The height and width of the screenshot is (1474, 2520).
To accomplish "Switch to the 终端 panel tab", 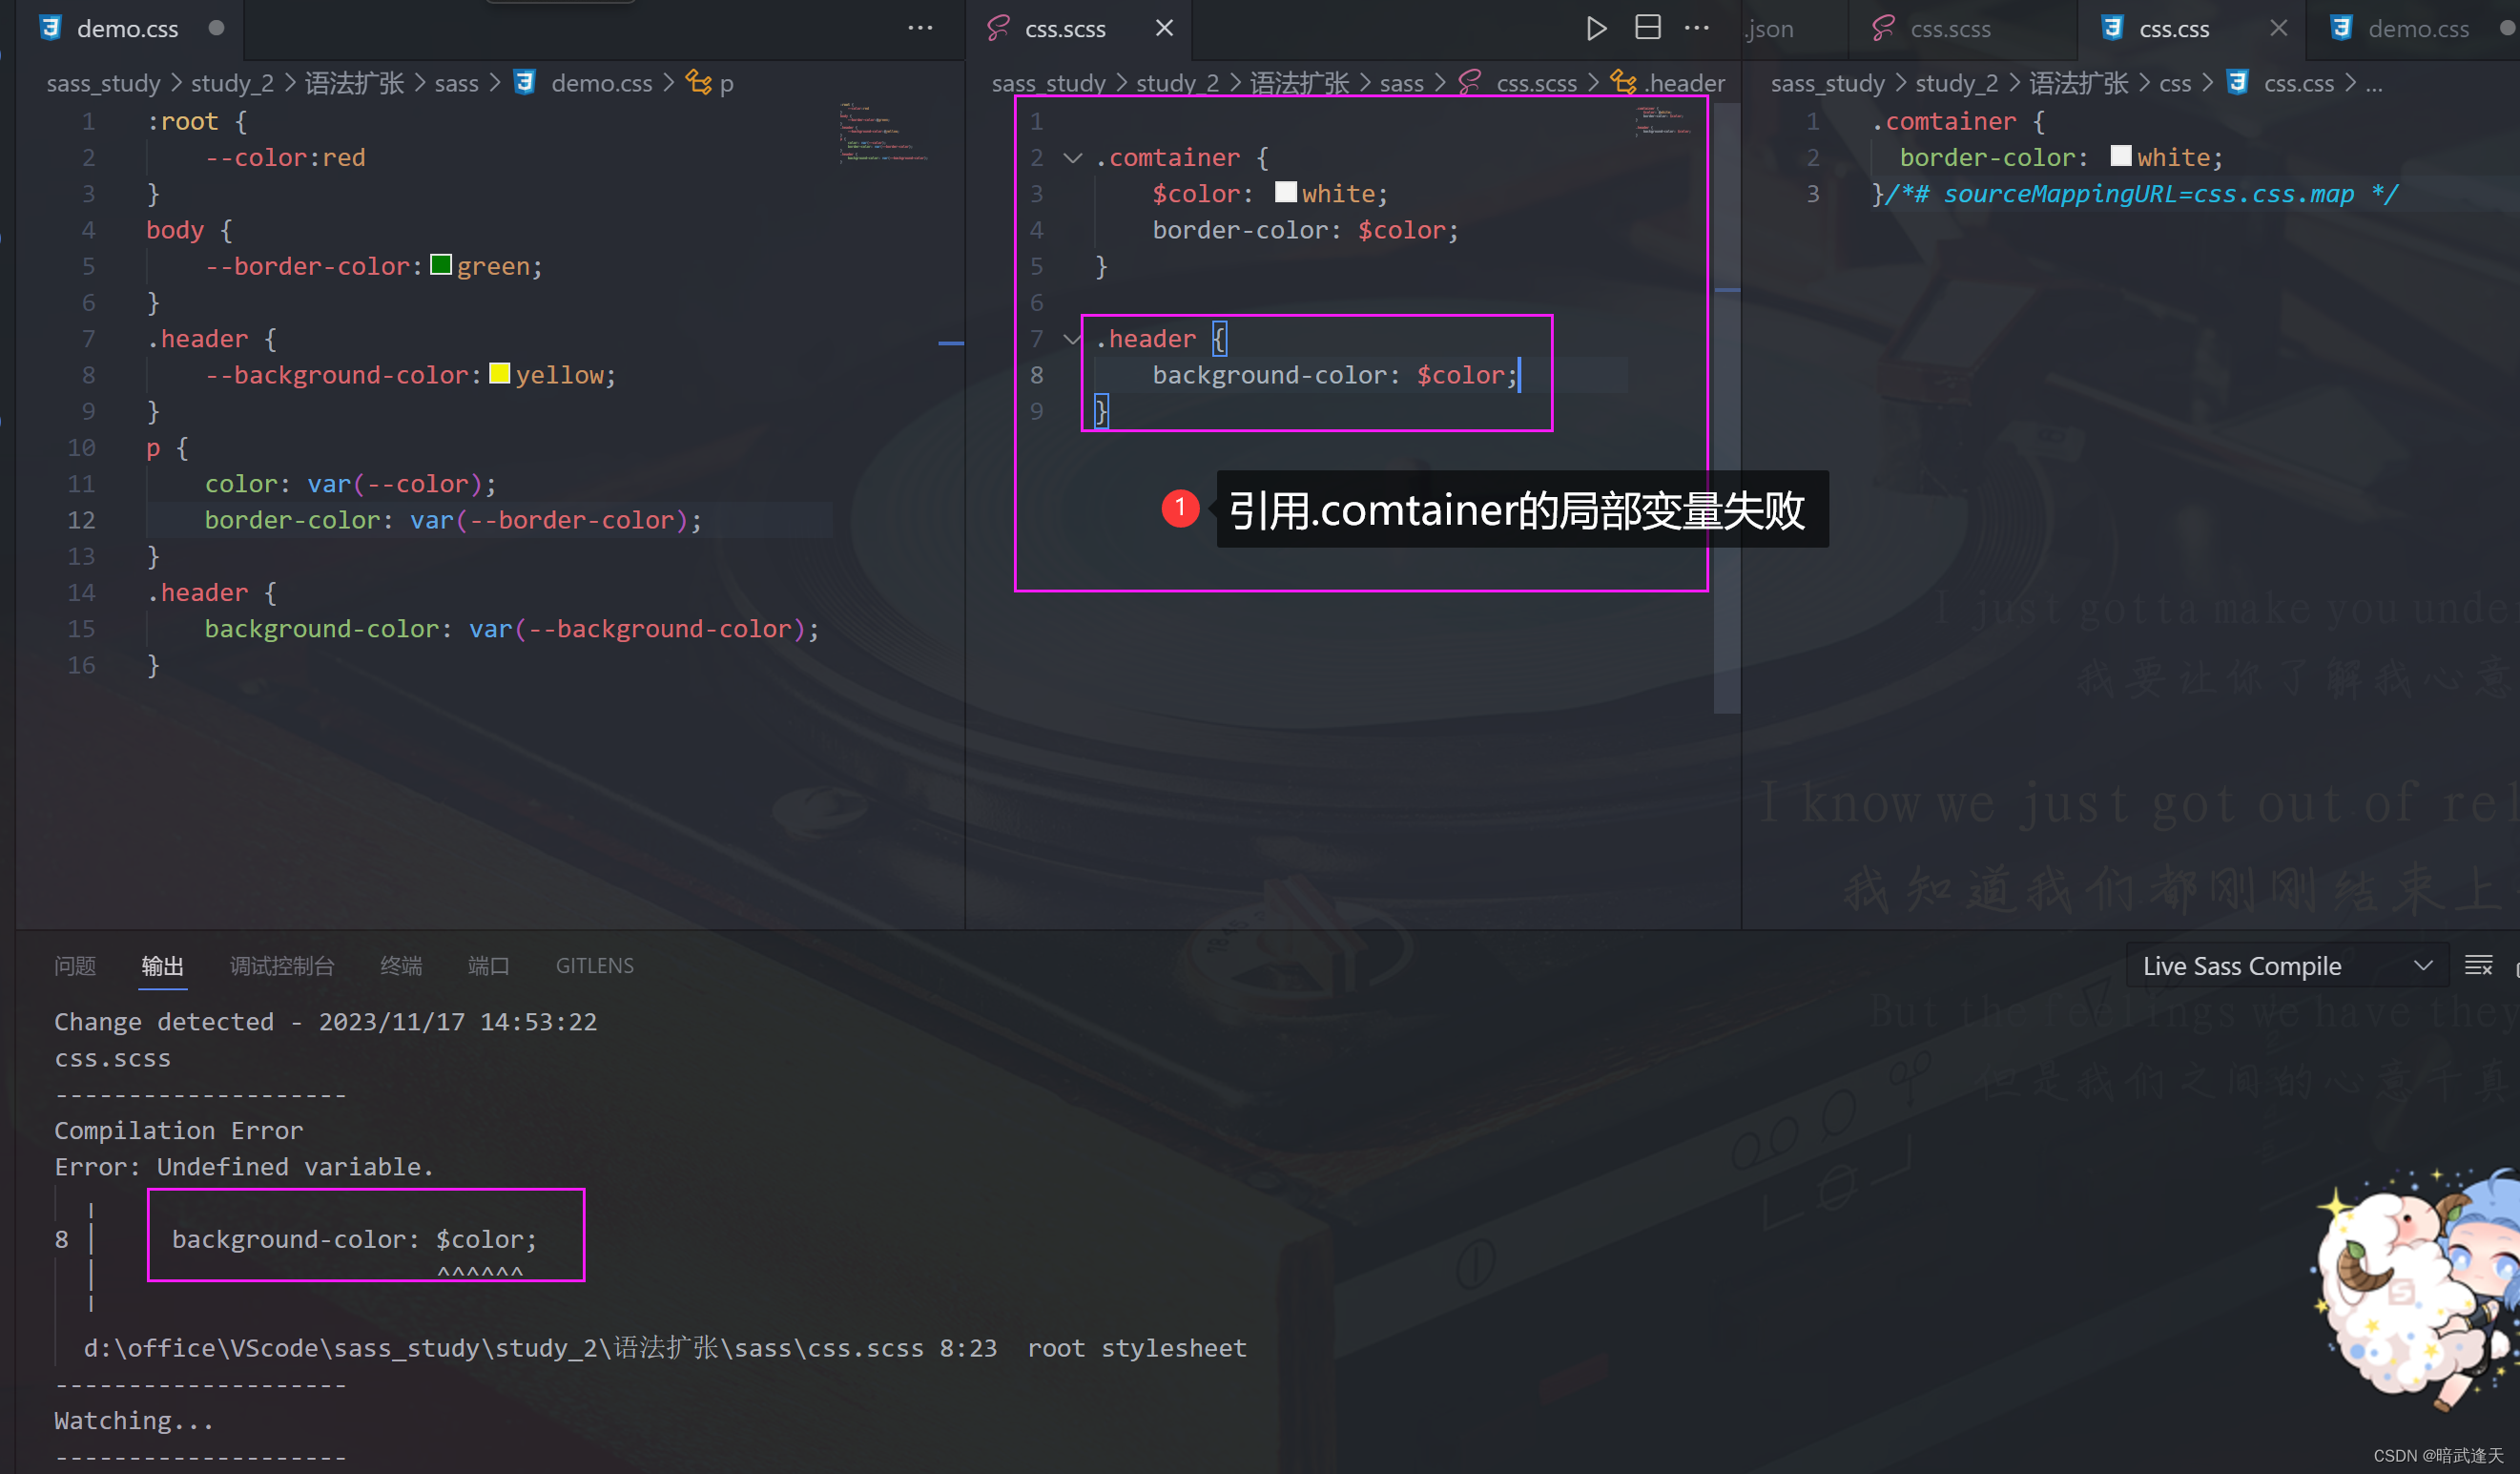I will tap(401, 965).
